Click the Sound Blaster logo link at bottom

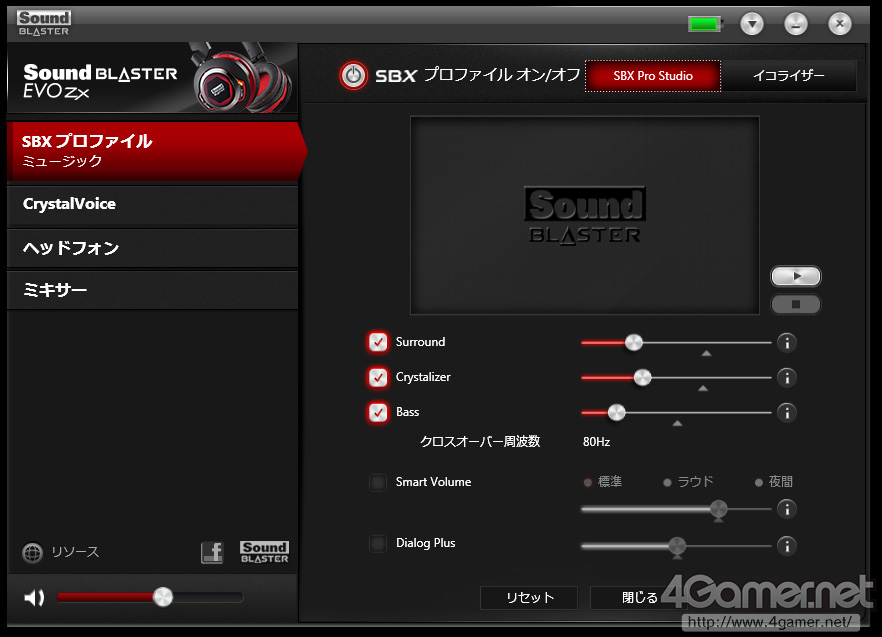point(264,552)
